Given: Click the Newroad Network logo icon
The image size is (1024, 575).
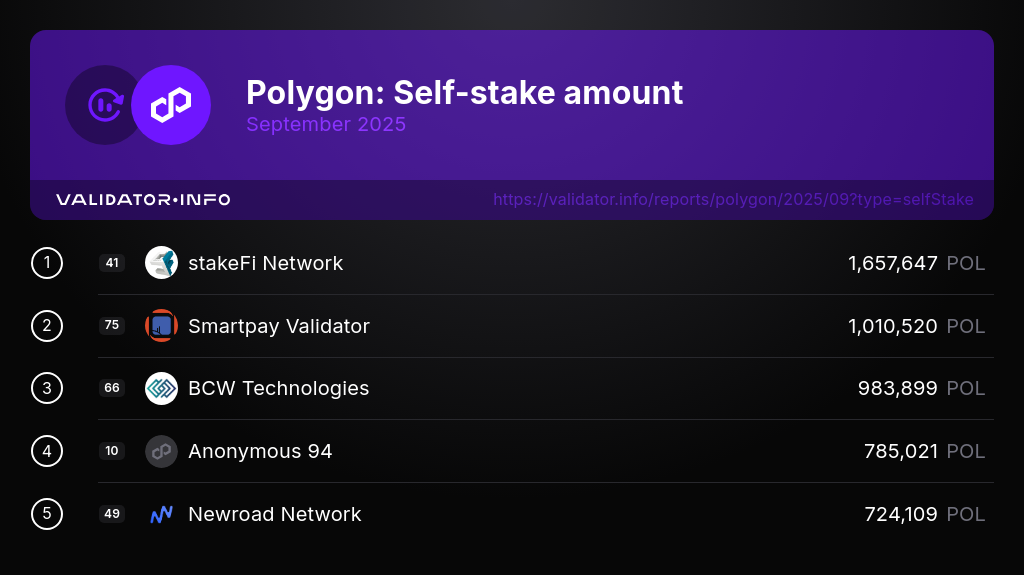Looking at the screenshot, I should point(161,514).
